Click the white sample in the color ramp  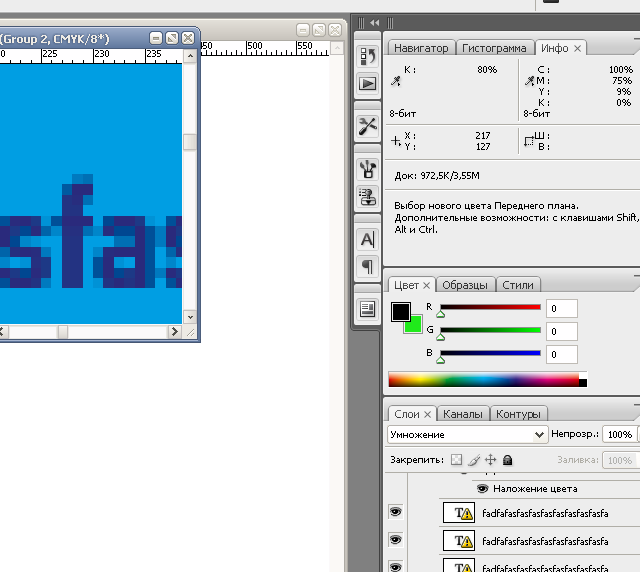pos(583,376)
